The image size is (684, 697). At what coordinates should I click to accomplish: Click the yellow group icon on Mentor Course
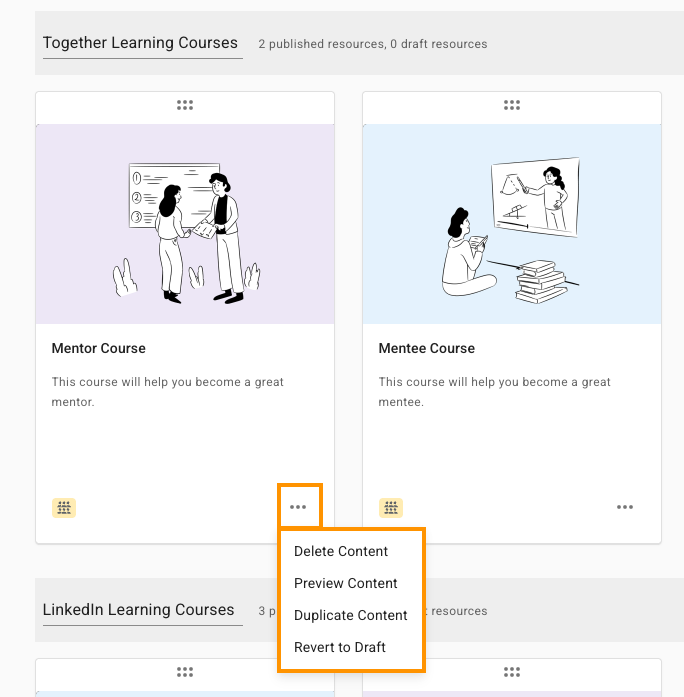pyautogui.click(x=64, y=508)
